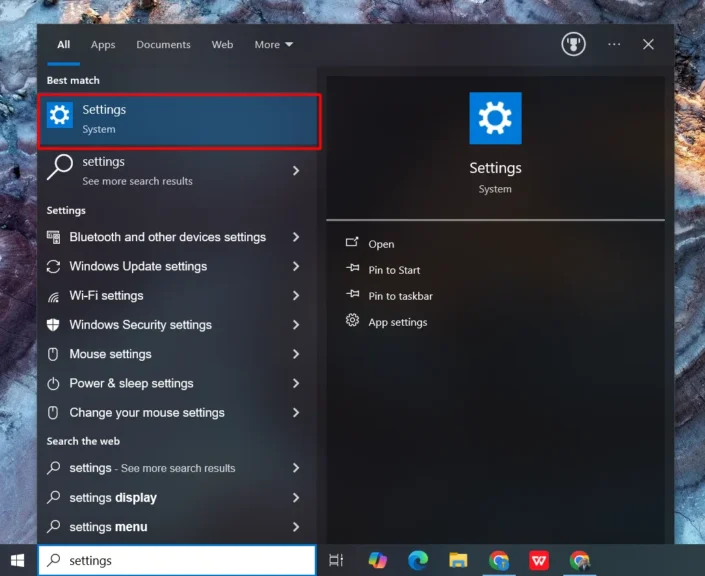Screen dimensions: 705x576
Task: Expand chevron for 'settings display' suggestion
Action: pyautogui.click(x=296, y=498)
